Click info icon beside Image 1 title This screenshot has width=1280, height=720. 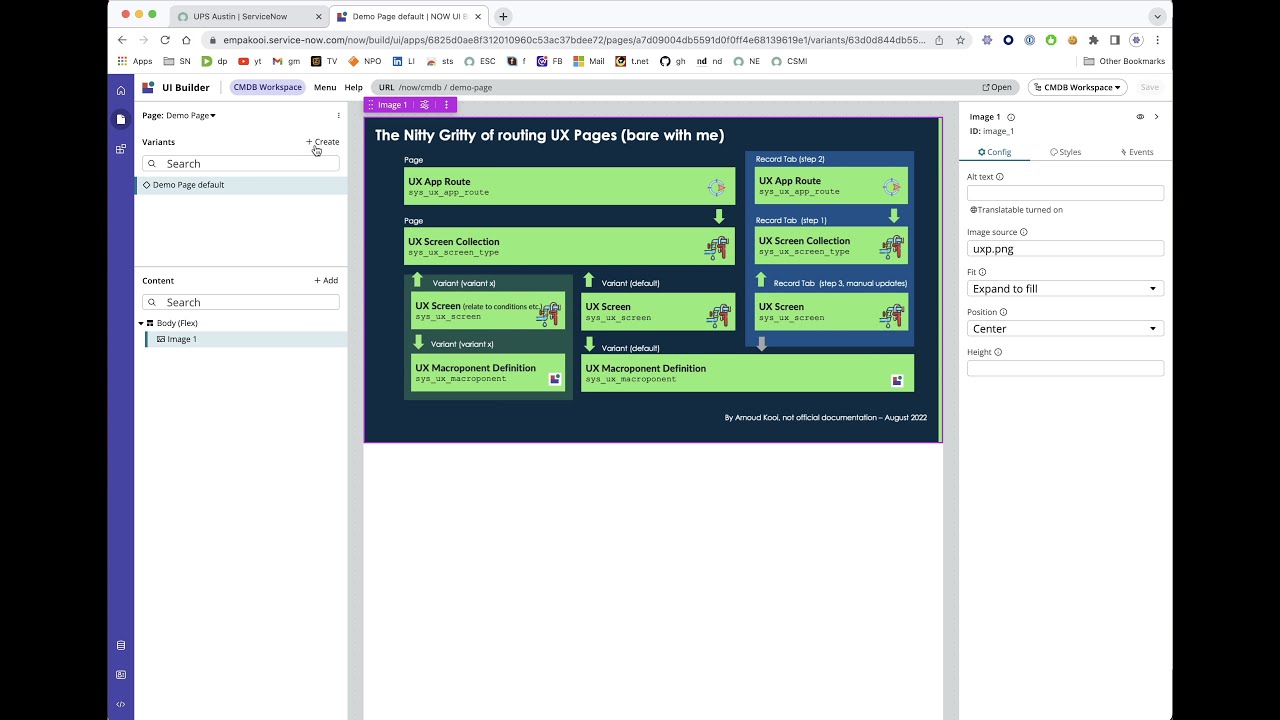pyautogui.click(x=1011, y=117)
